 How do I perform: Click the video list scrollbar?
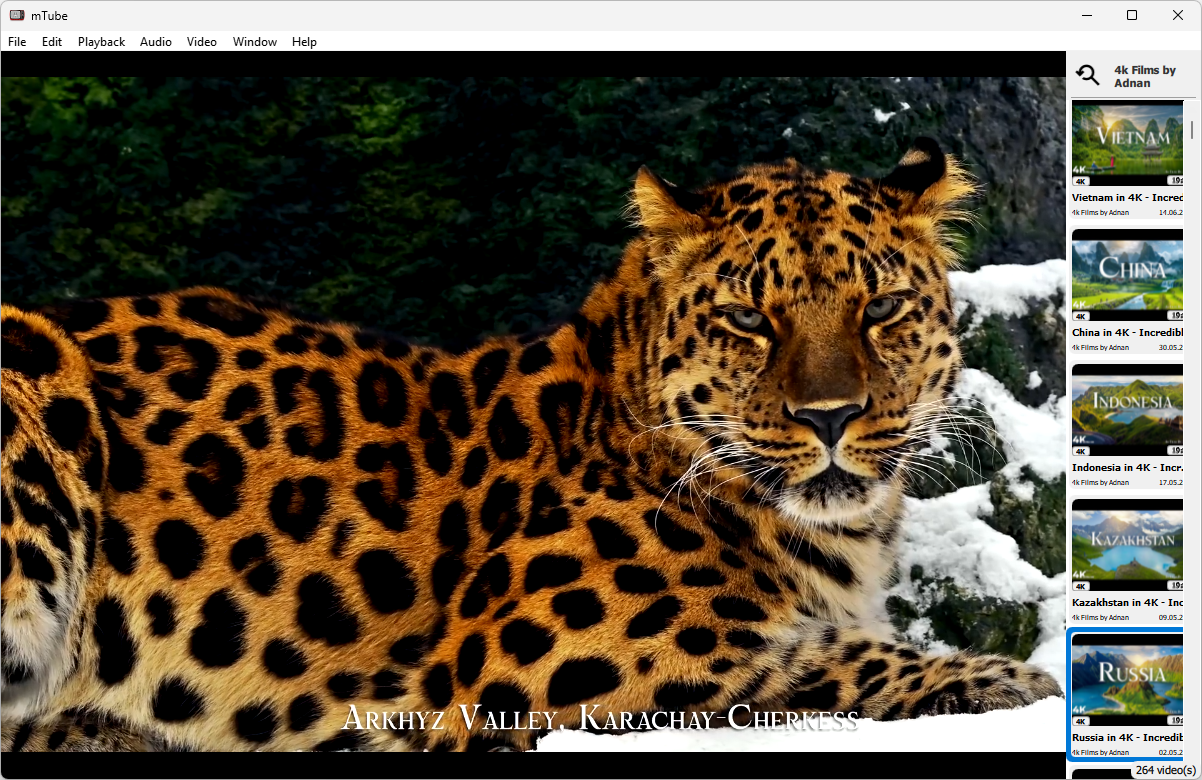point(1190,430)
